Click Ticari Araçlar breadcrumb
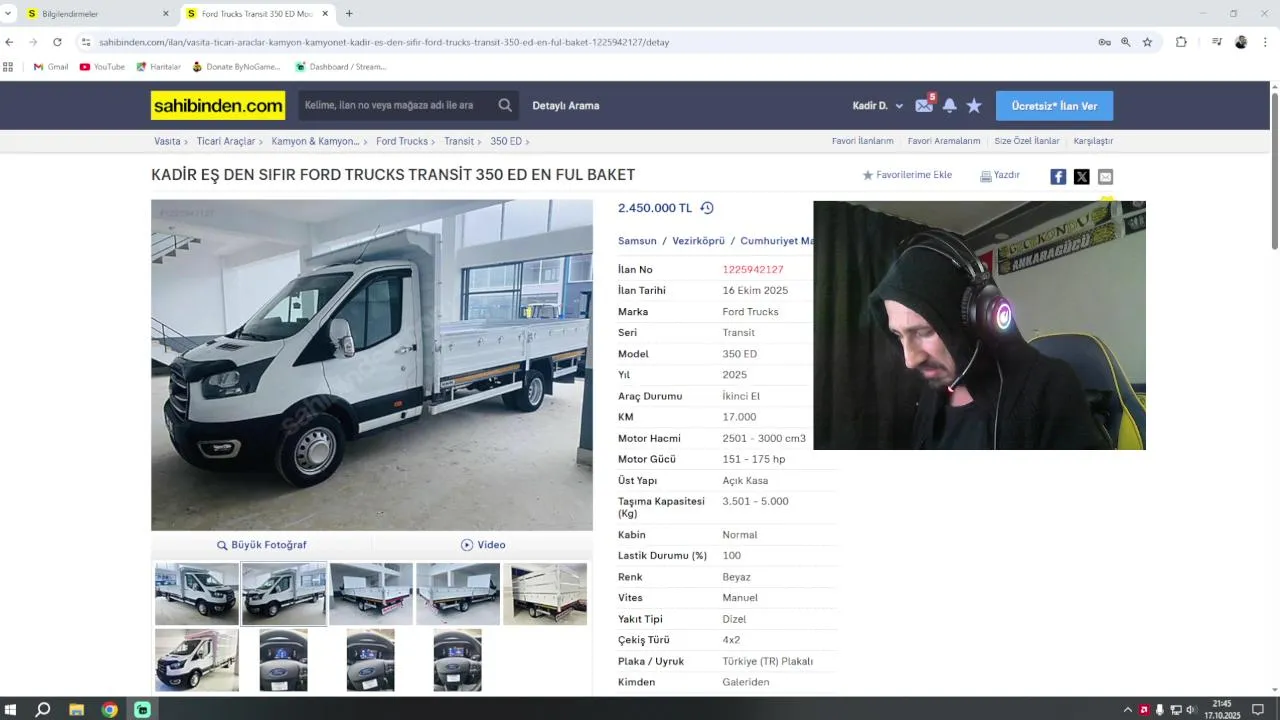Image resolution: width=1280 pixels, height=720 pixels. [x=226, y=141]
